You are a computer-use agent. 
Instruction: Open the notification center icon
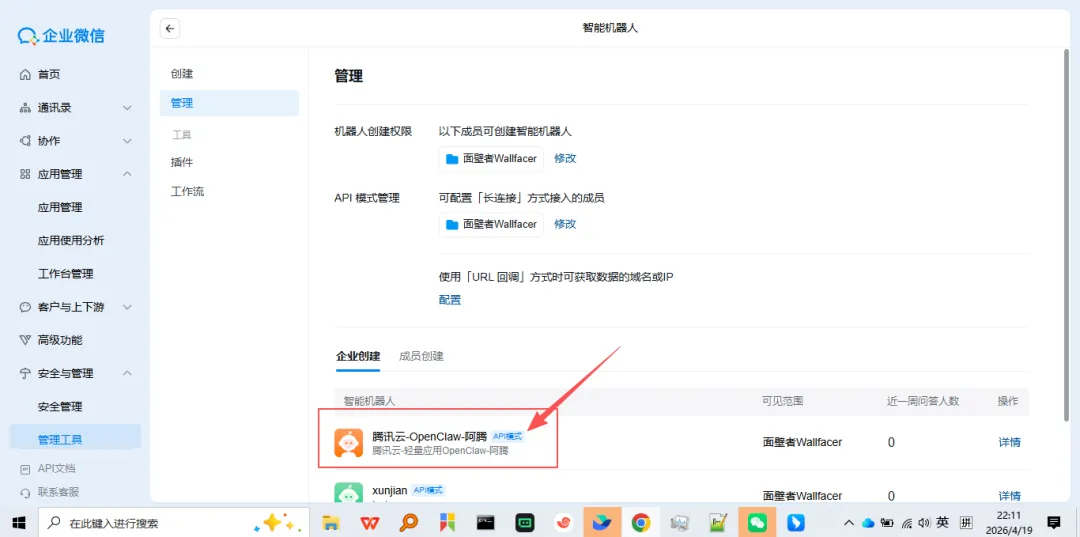coord(1053,522)
